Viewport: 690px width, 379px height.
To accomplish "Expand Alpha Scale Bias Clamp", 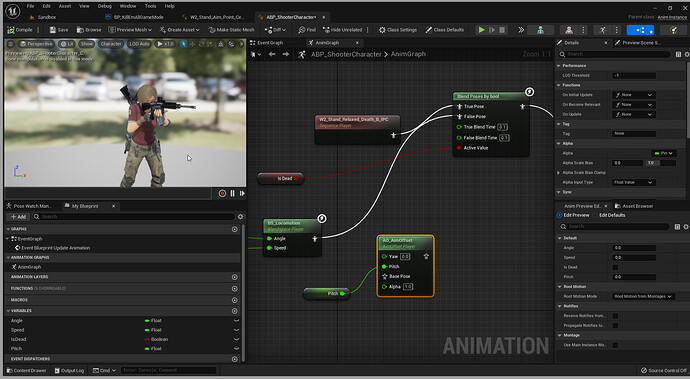I will (x=559, y=173).
